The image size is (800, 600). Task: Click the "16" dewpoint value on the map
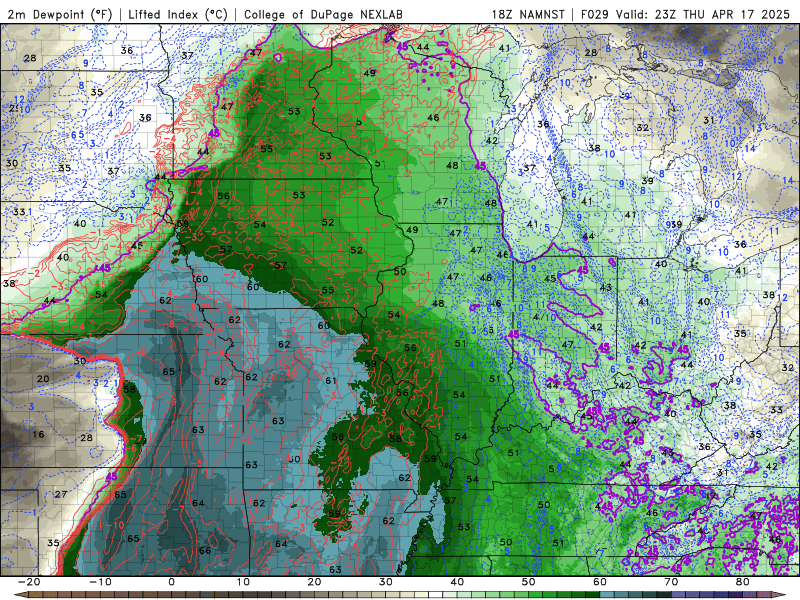pyautogui.click(x=38, y=435)
